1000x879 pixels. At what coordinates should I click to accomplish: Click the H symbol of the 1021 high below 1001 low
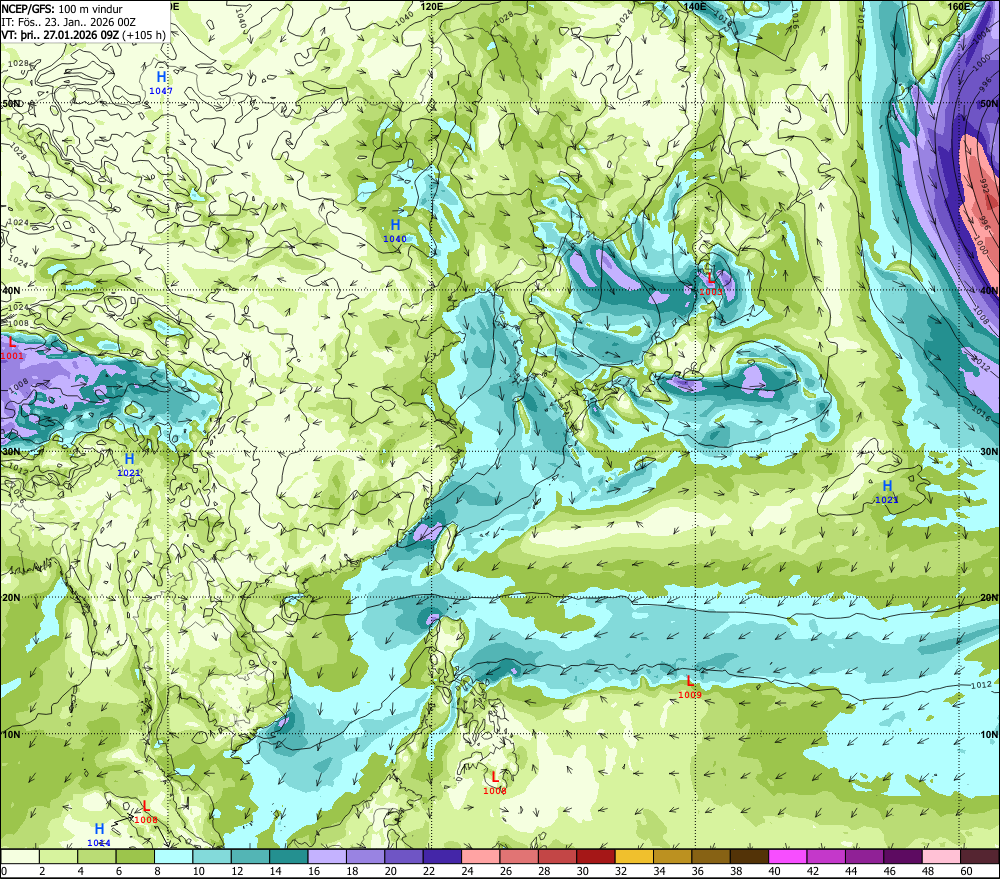point(129,459)
